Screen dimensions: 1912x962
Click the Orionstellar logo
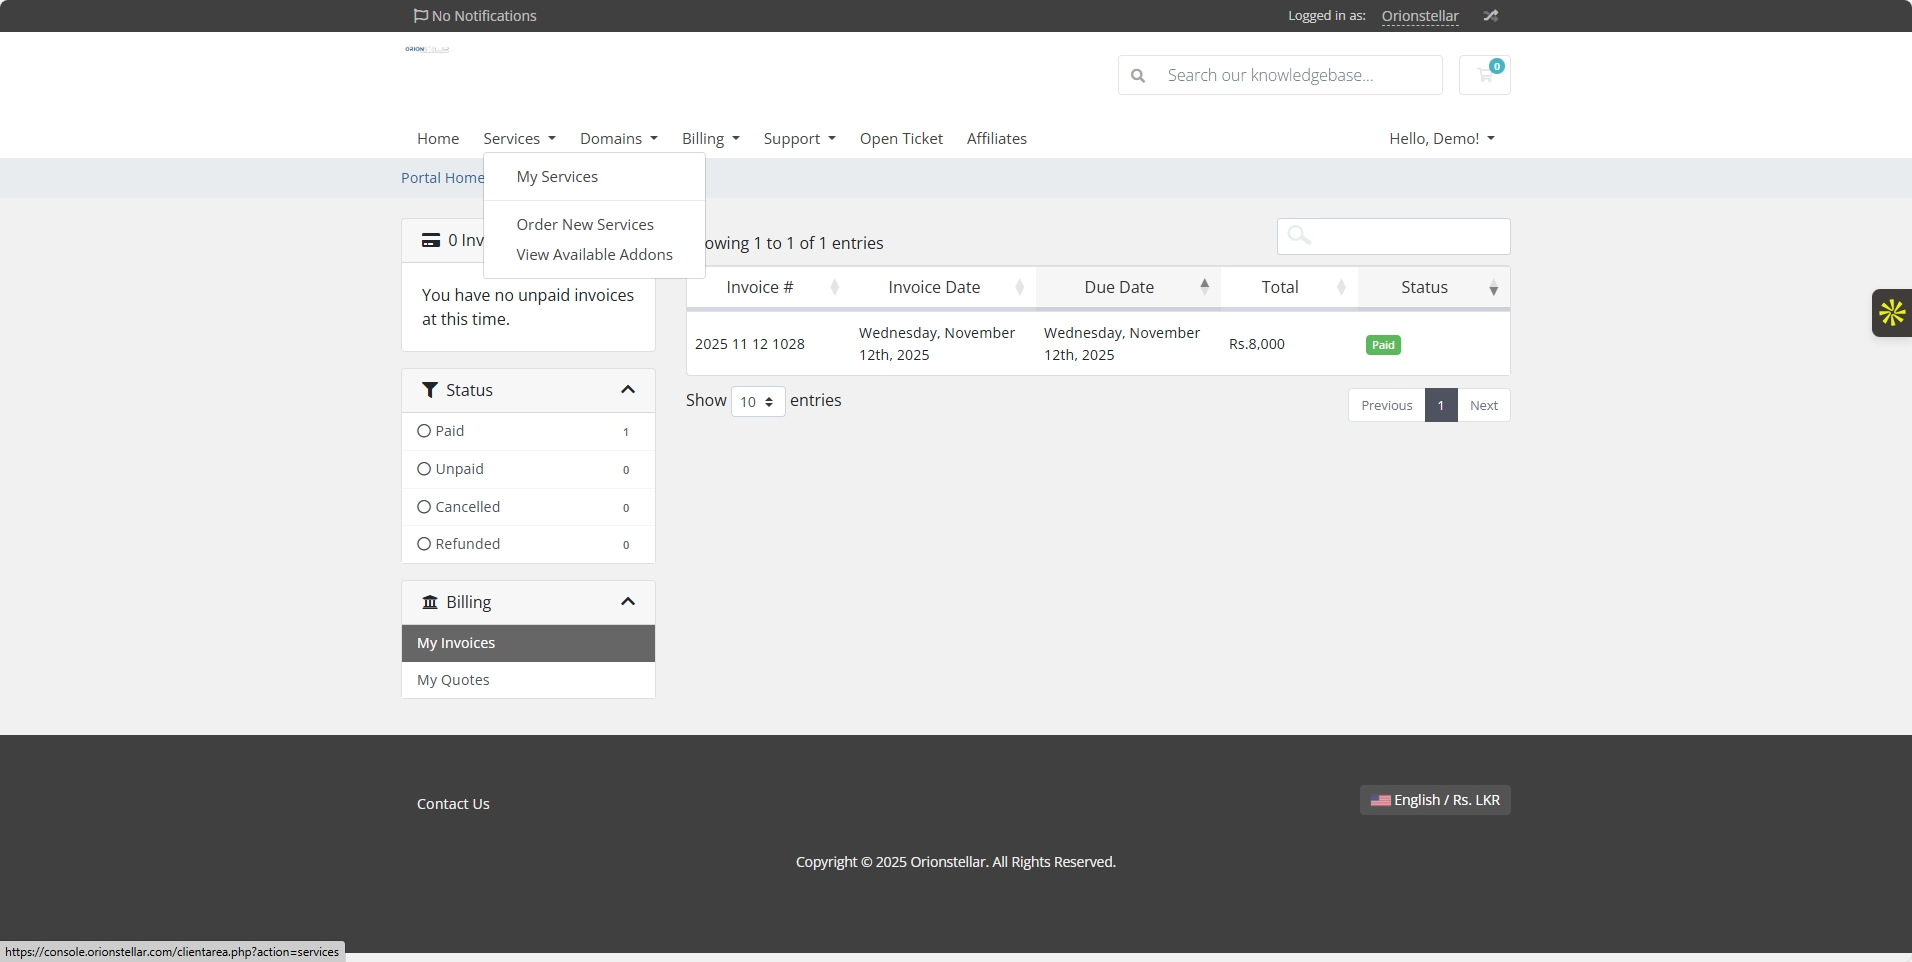pyautogui.click(x=427, y=49)
